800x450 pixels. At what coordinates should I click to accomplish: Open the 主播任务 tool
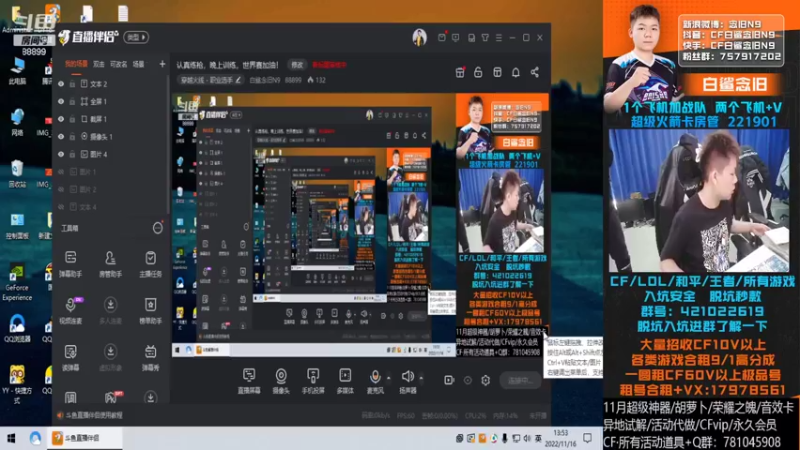point(151,264)
